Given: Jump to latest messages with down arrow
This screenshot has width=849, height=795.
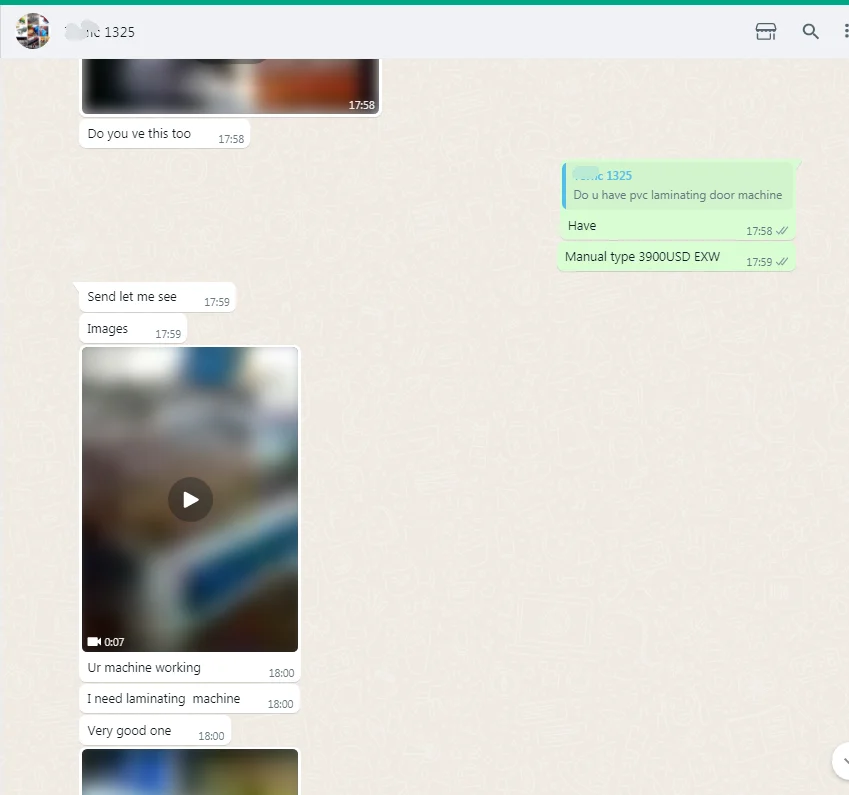Looking at the screenshot, I should [841, 761].
